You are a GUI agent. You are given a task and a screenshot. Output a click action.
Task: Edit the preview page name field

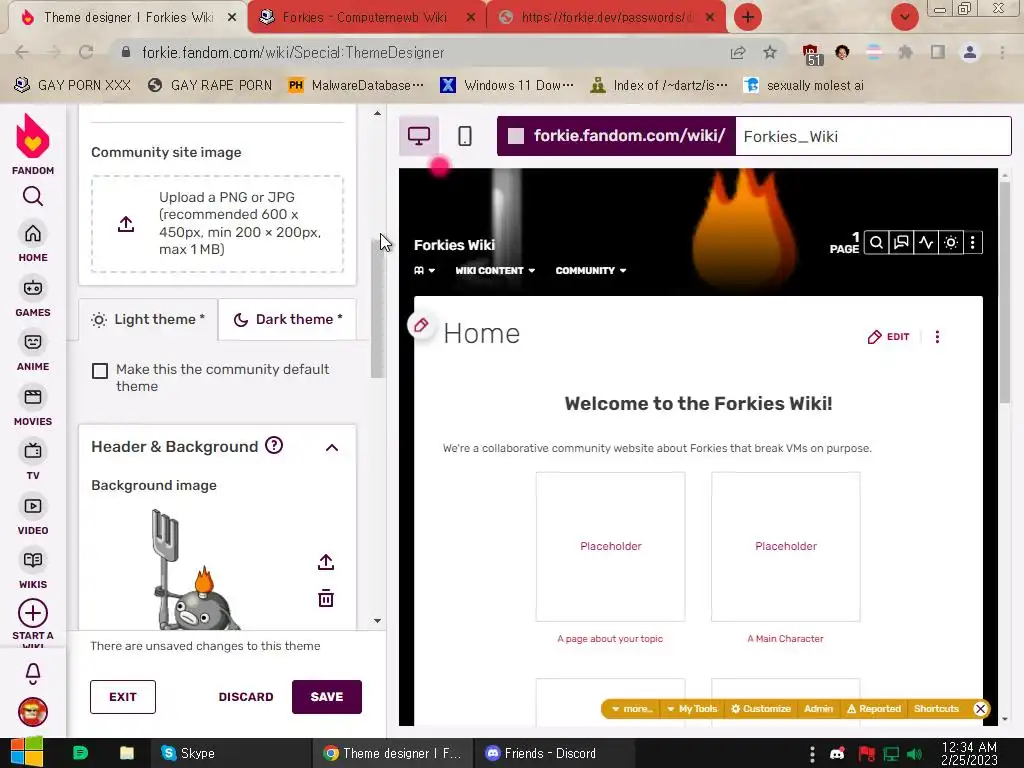[x=873, y=136]
